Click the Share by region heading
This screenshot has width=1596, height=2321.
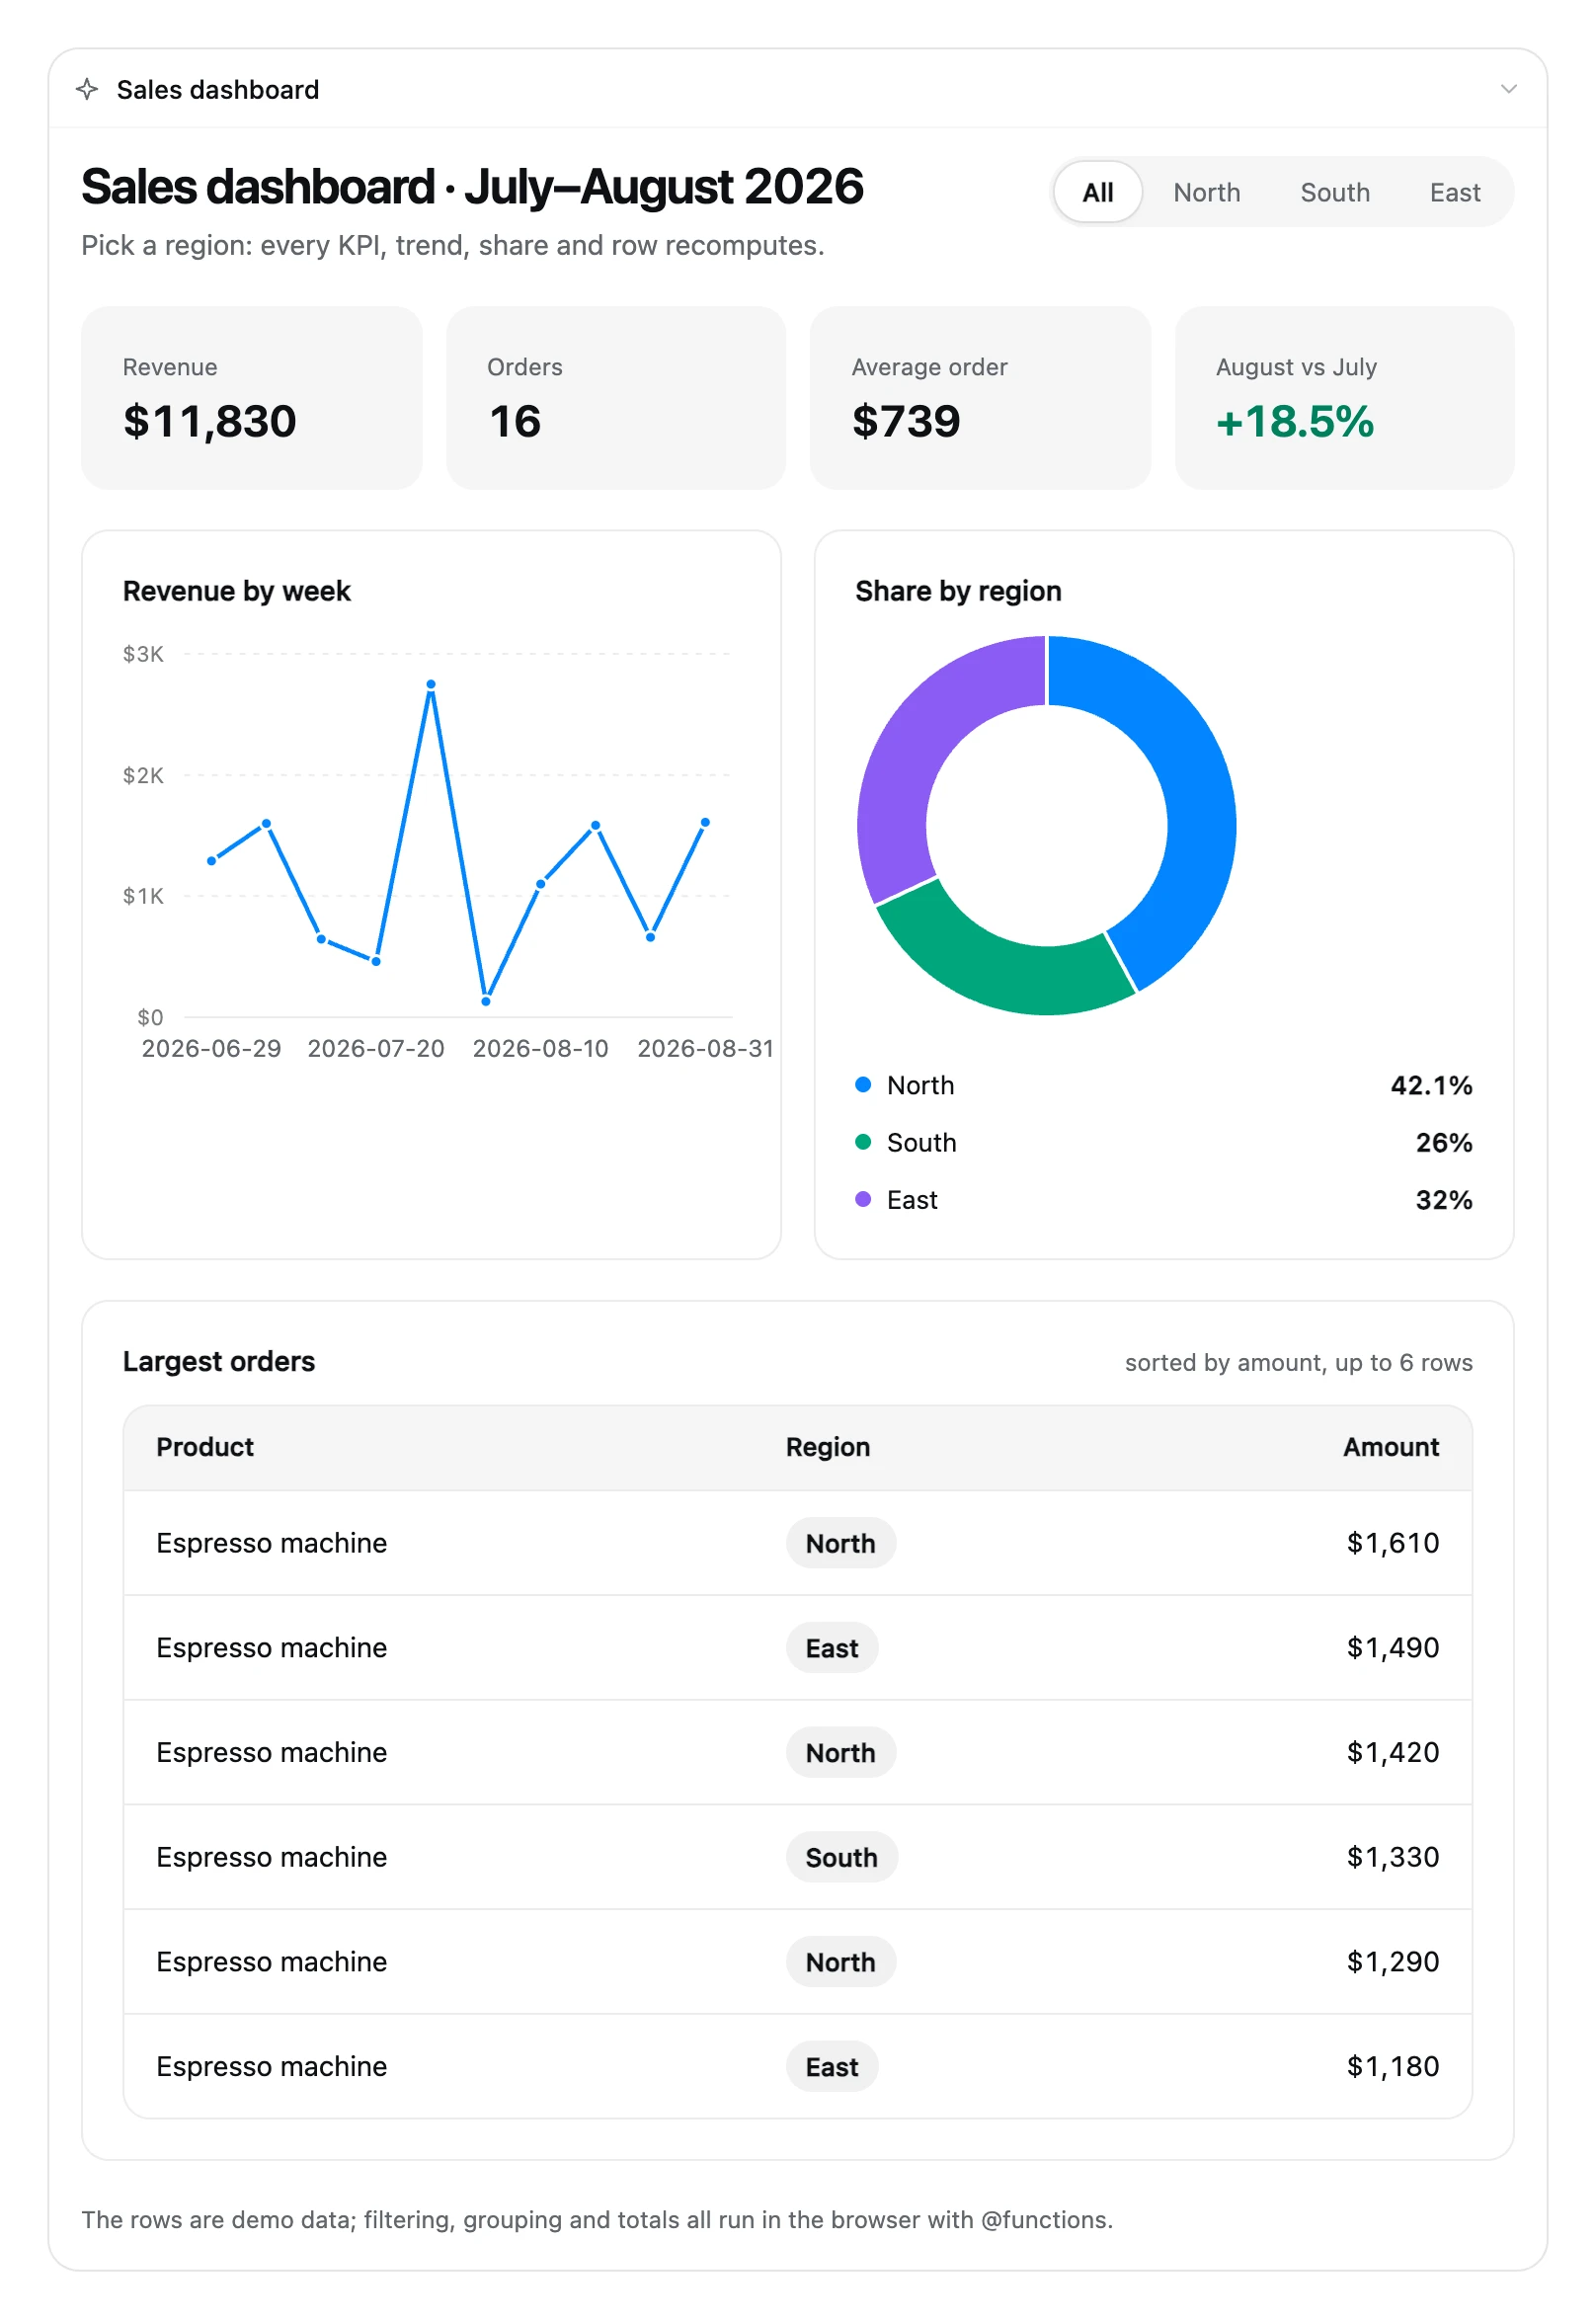click(x=958, y=591)
